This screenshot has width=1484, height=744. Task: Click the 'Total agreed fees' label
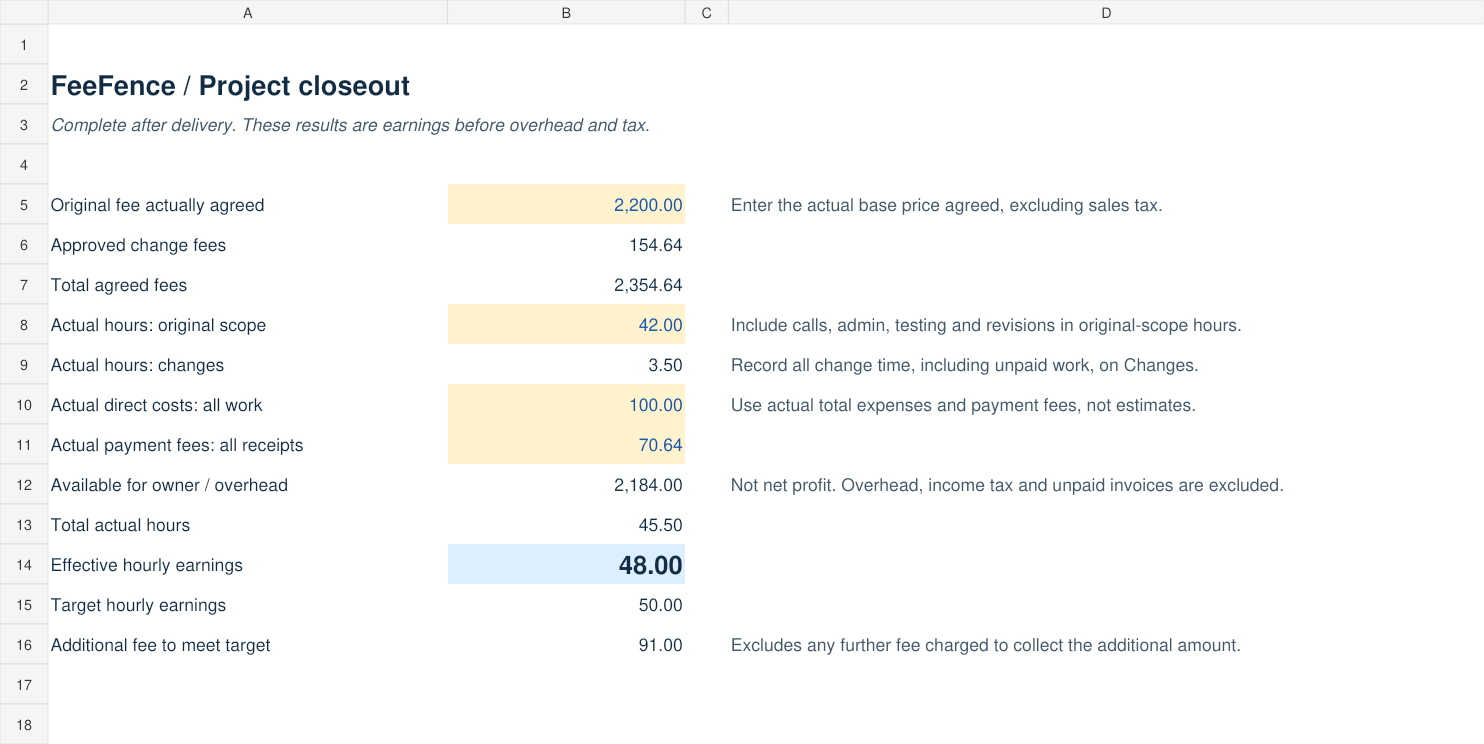coord(119,285)
